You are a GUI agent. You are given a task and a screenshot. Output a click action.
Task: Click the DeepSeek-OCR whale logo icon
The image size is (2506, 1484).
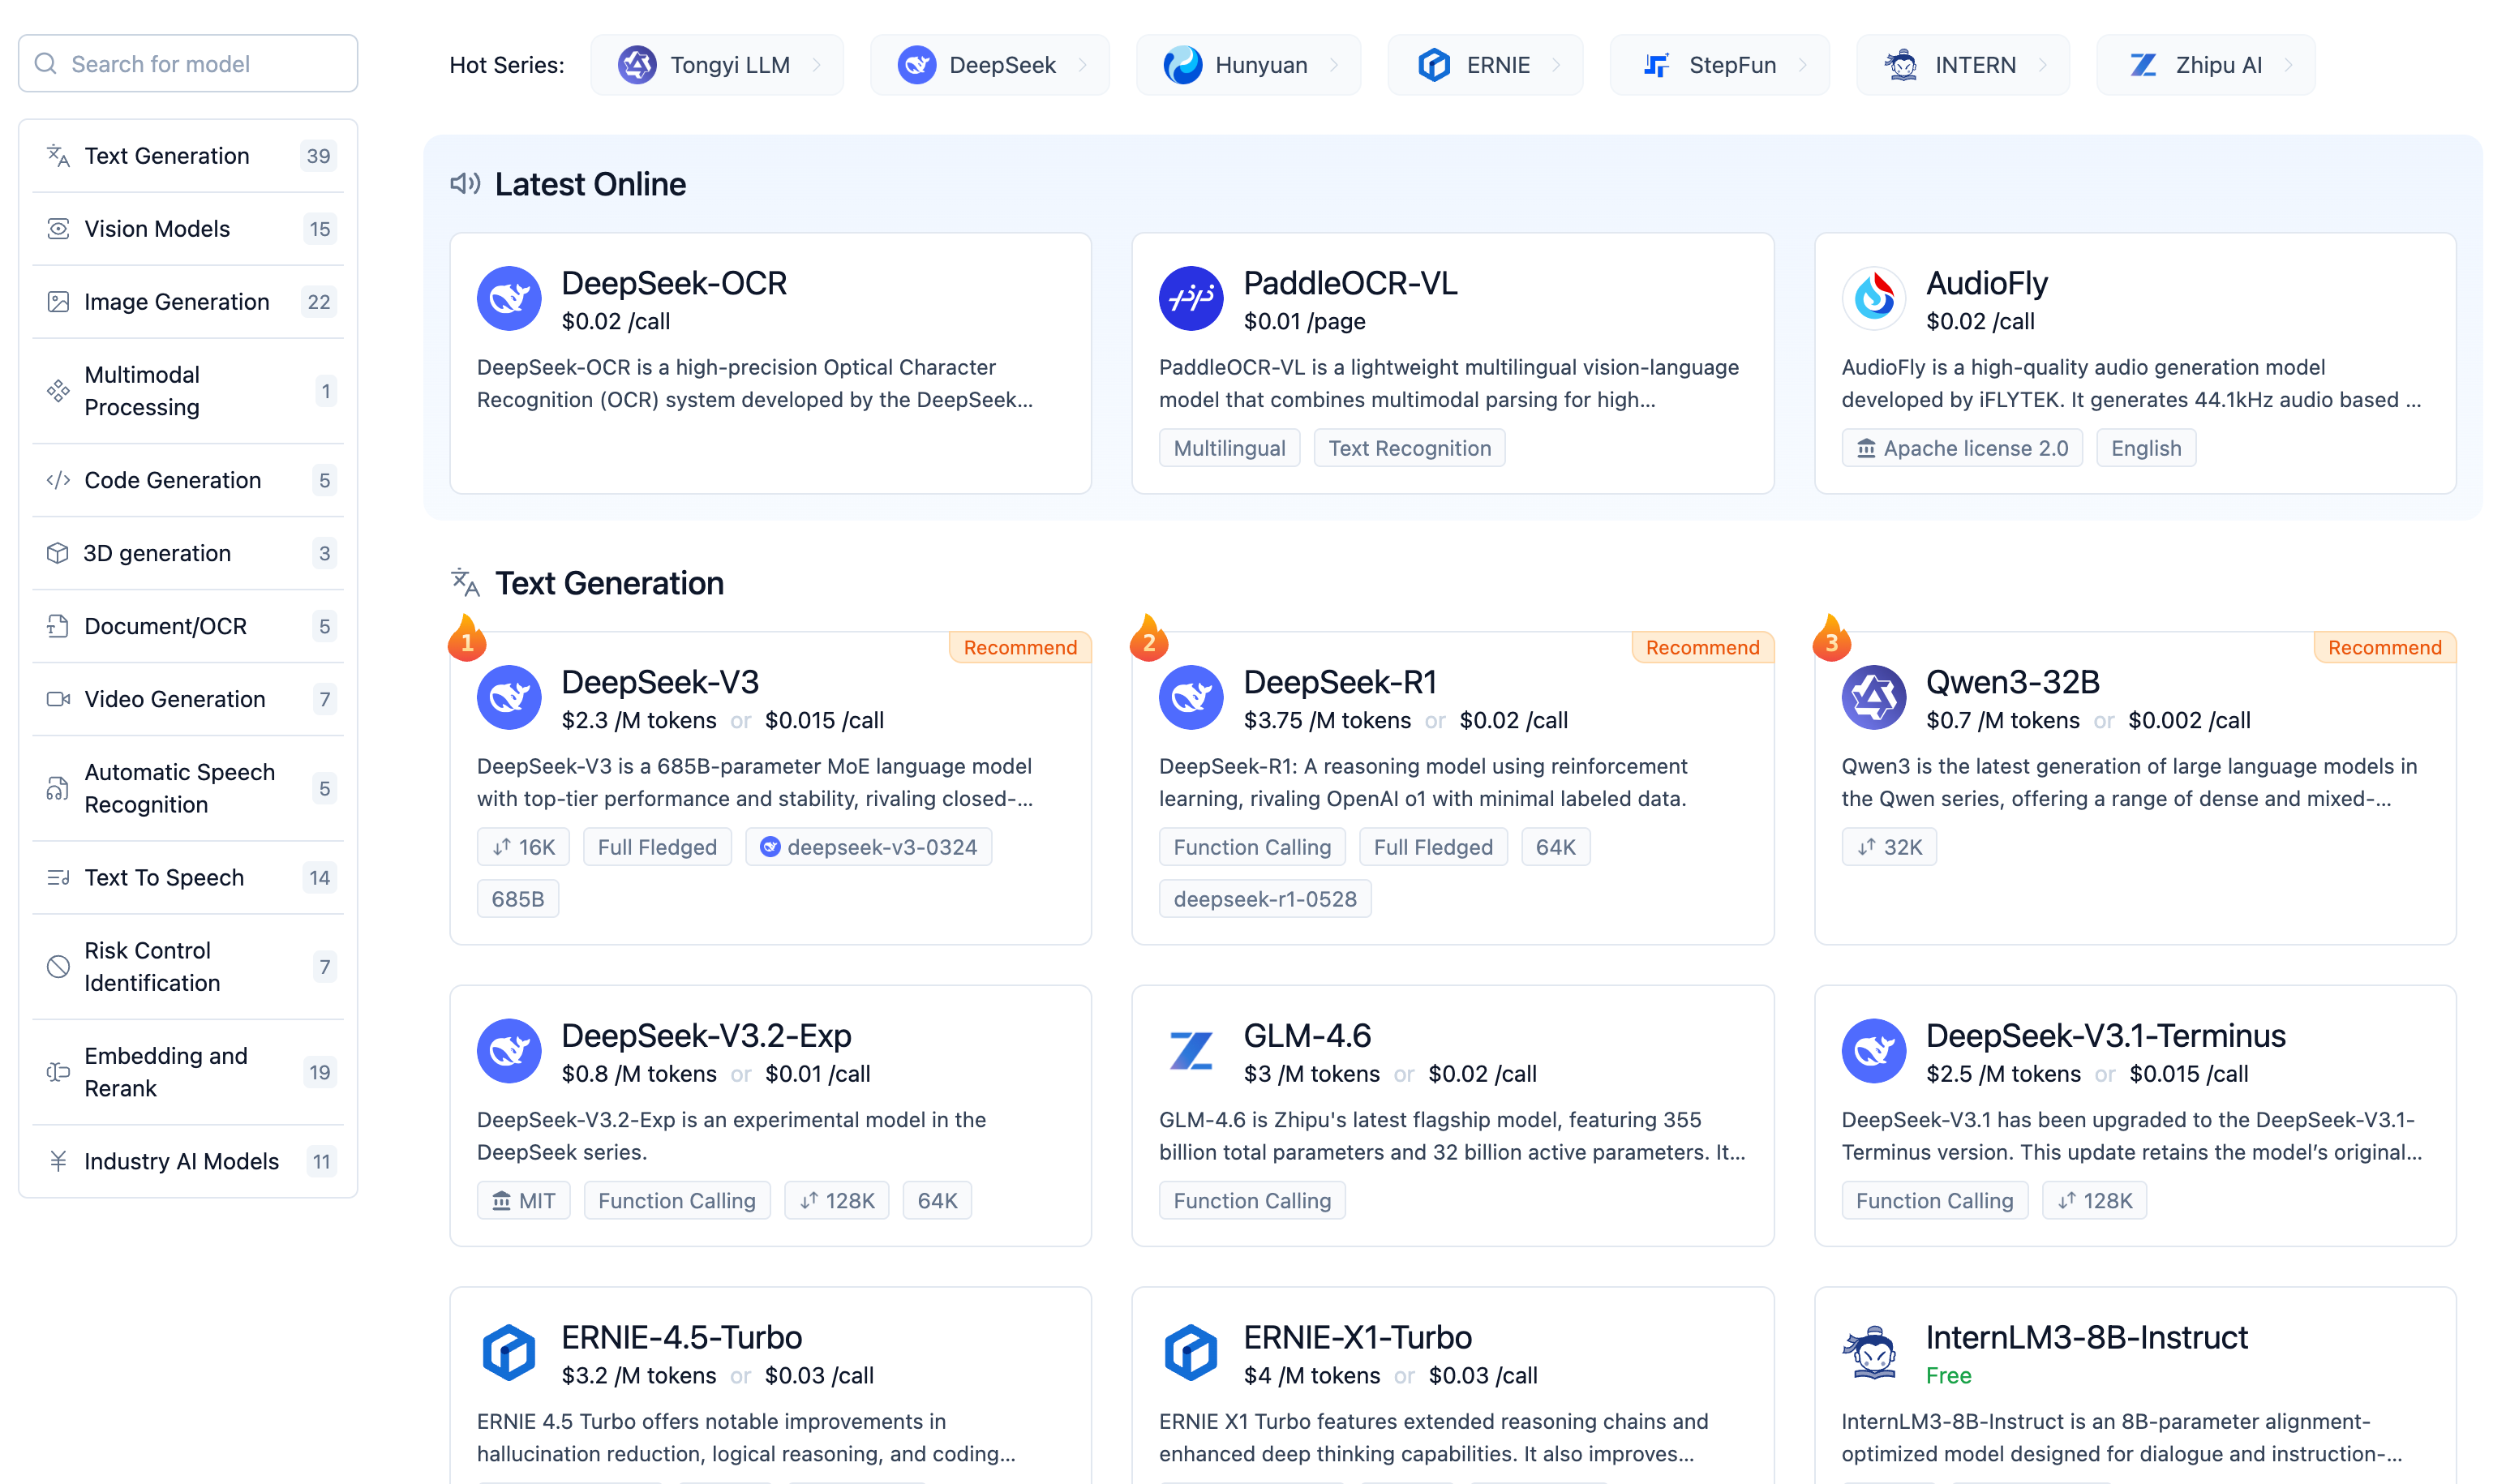point(508,298)
